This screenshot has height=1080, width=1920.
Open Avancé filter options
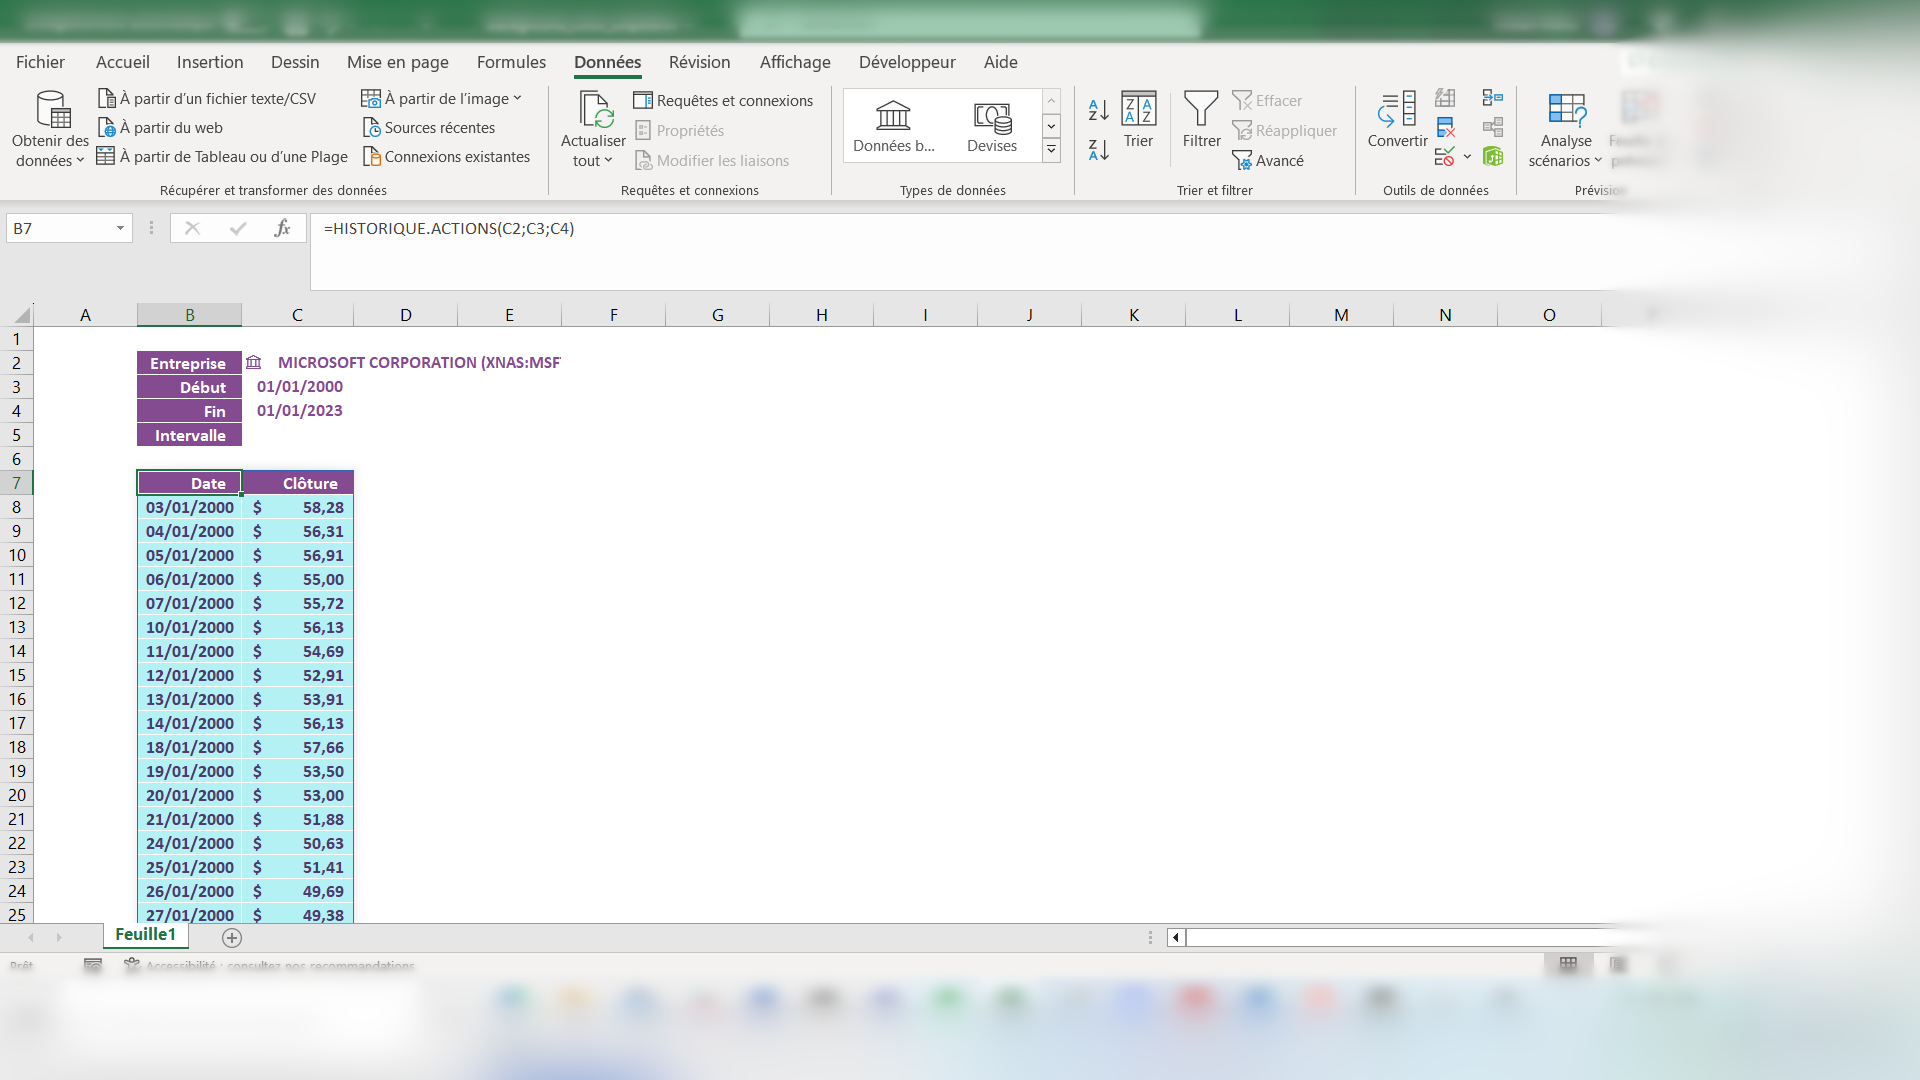(1268, 160)
